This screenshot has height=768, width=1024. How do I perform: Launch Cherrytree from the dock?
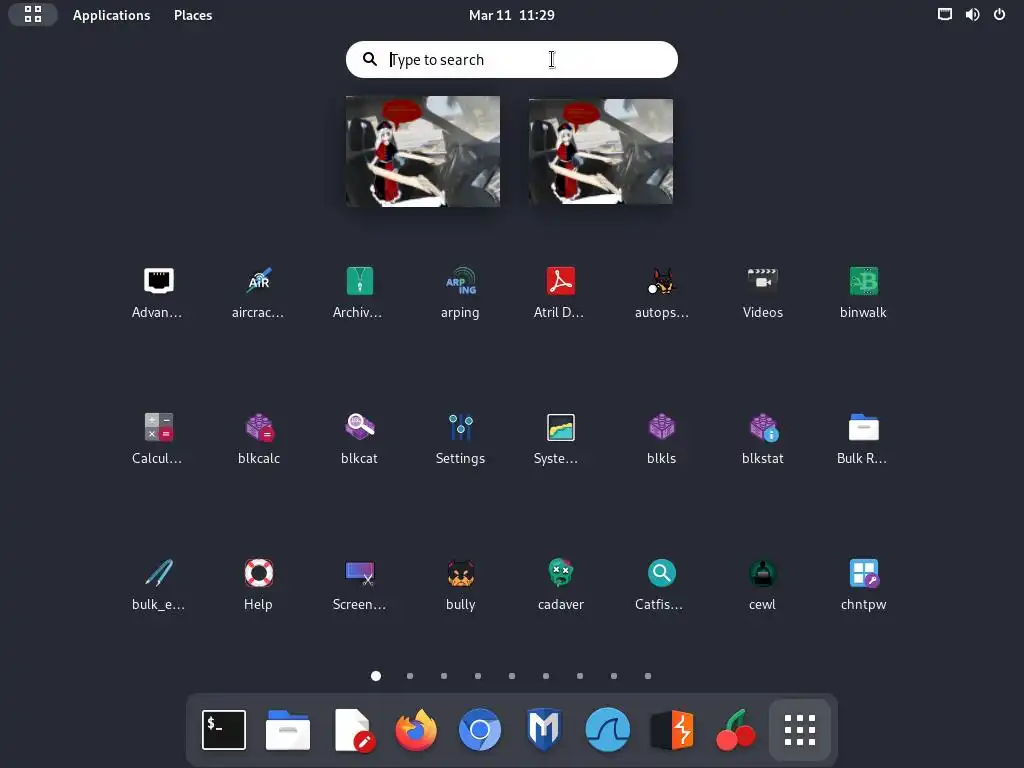[736, 729]
